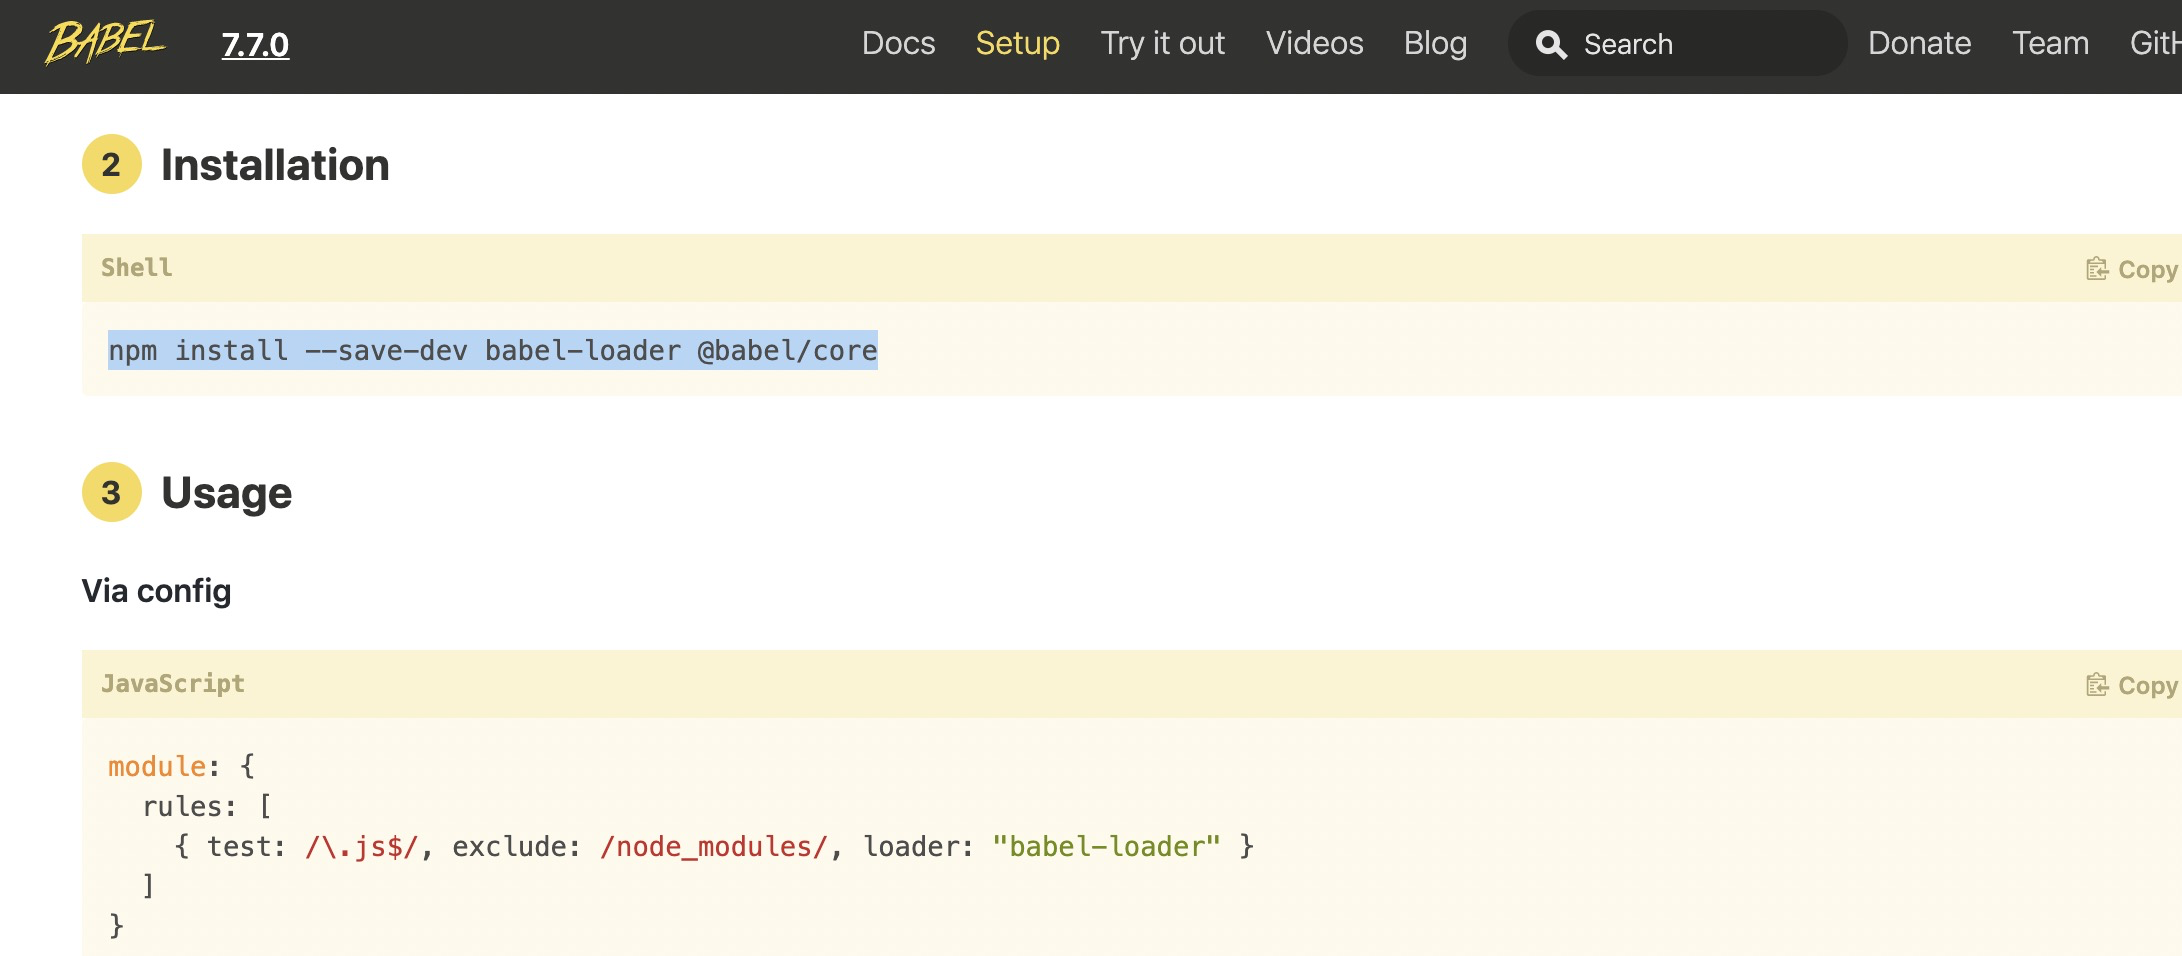Click the step 2 number badge
2182x956 pixels.
point(111,165)
